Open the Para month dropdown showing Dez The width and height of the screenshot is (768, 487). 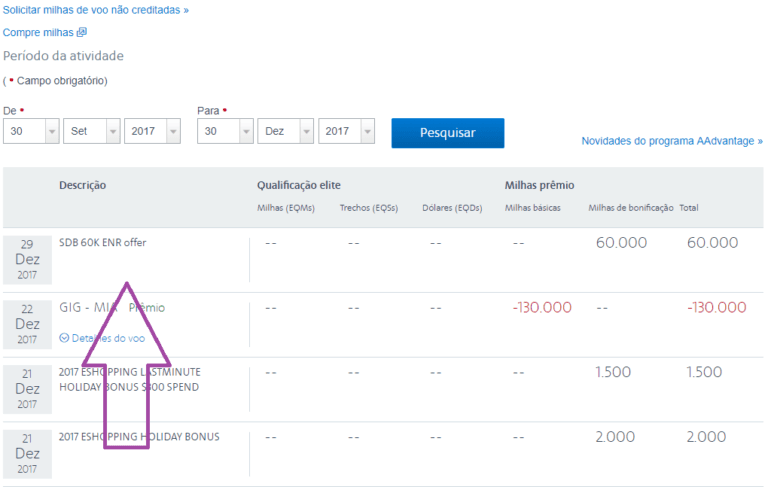(285, 131)
